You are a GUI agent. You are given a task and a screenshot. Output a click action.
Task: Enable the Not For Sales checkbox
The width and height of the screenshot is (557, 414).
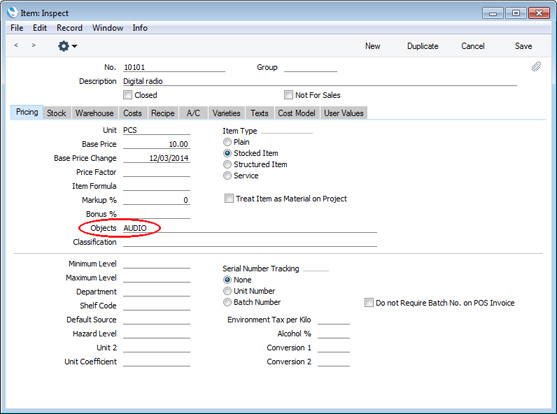point(288,95)
